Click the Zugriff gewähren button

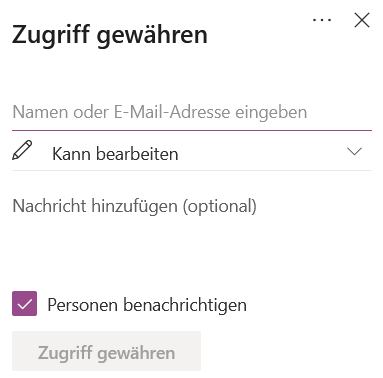(x=106, y=351)
